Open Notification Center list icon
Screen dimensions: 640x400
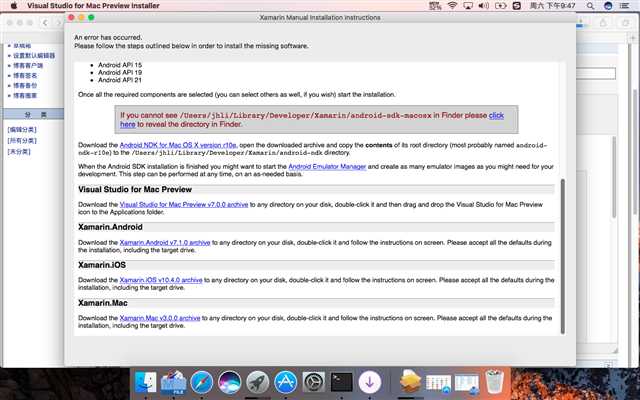coord(624,6)
